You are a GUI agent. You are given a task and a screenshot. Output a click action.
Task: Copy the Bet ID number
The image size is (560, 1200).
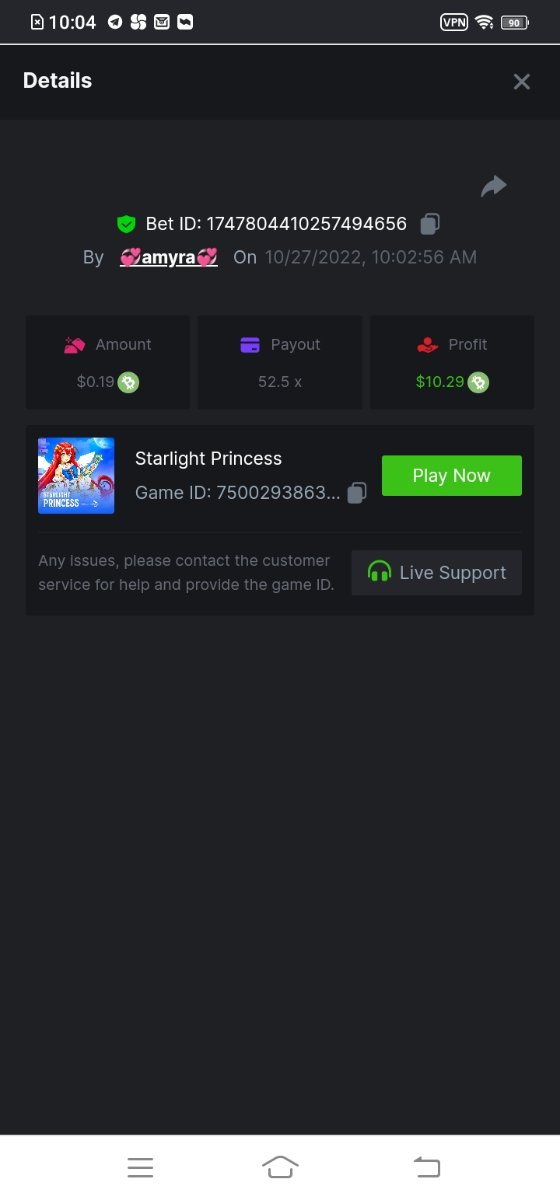pos(430,223)
